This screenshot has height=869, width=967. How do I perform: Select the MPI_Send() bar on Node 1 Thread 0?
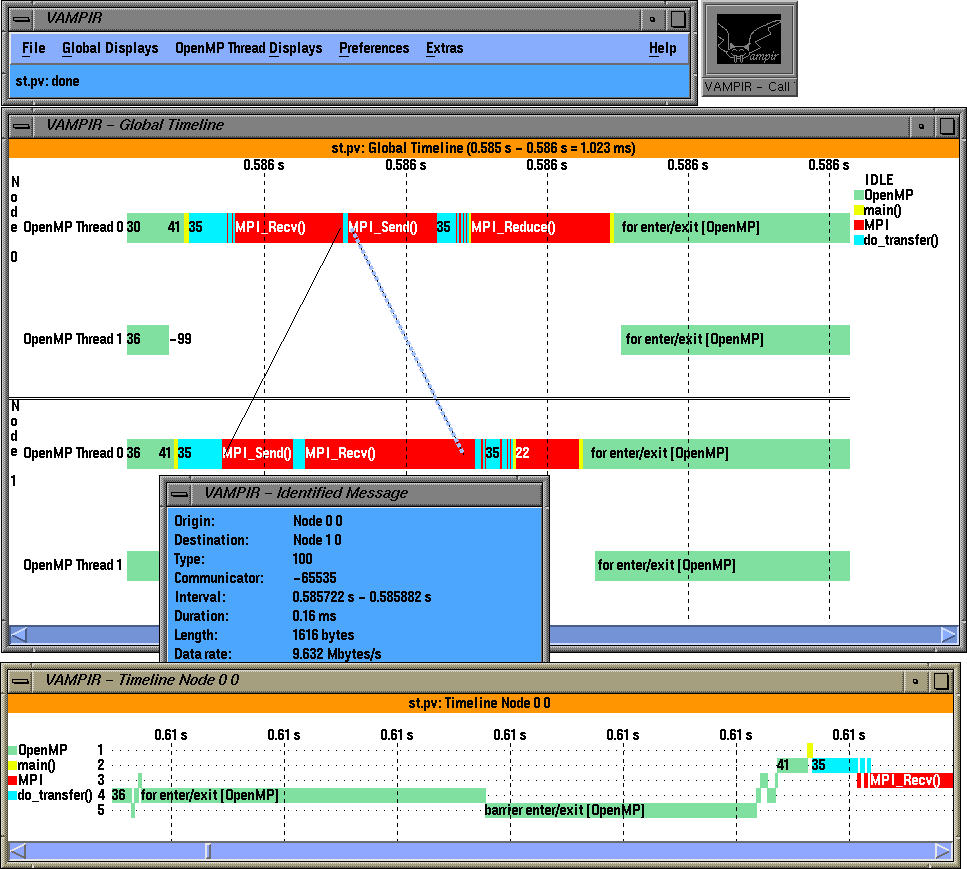coord(257,453)
